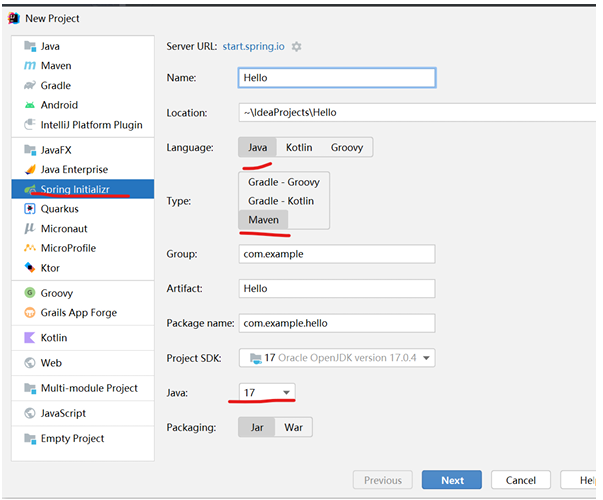Click the Java Enterprise icon
This screenshot has width=603, height=500.
(x=30, y=169)
